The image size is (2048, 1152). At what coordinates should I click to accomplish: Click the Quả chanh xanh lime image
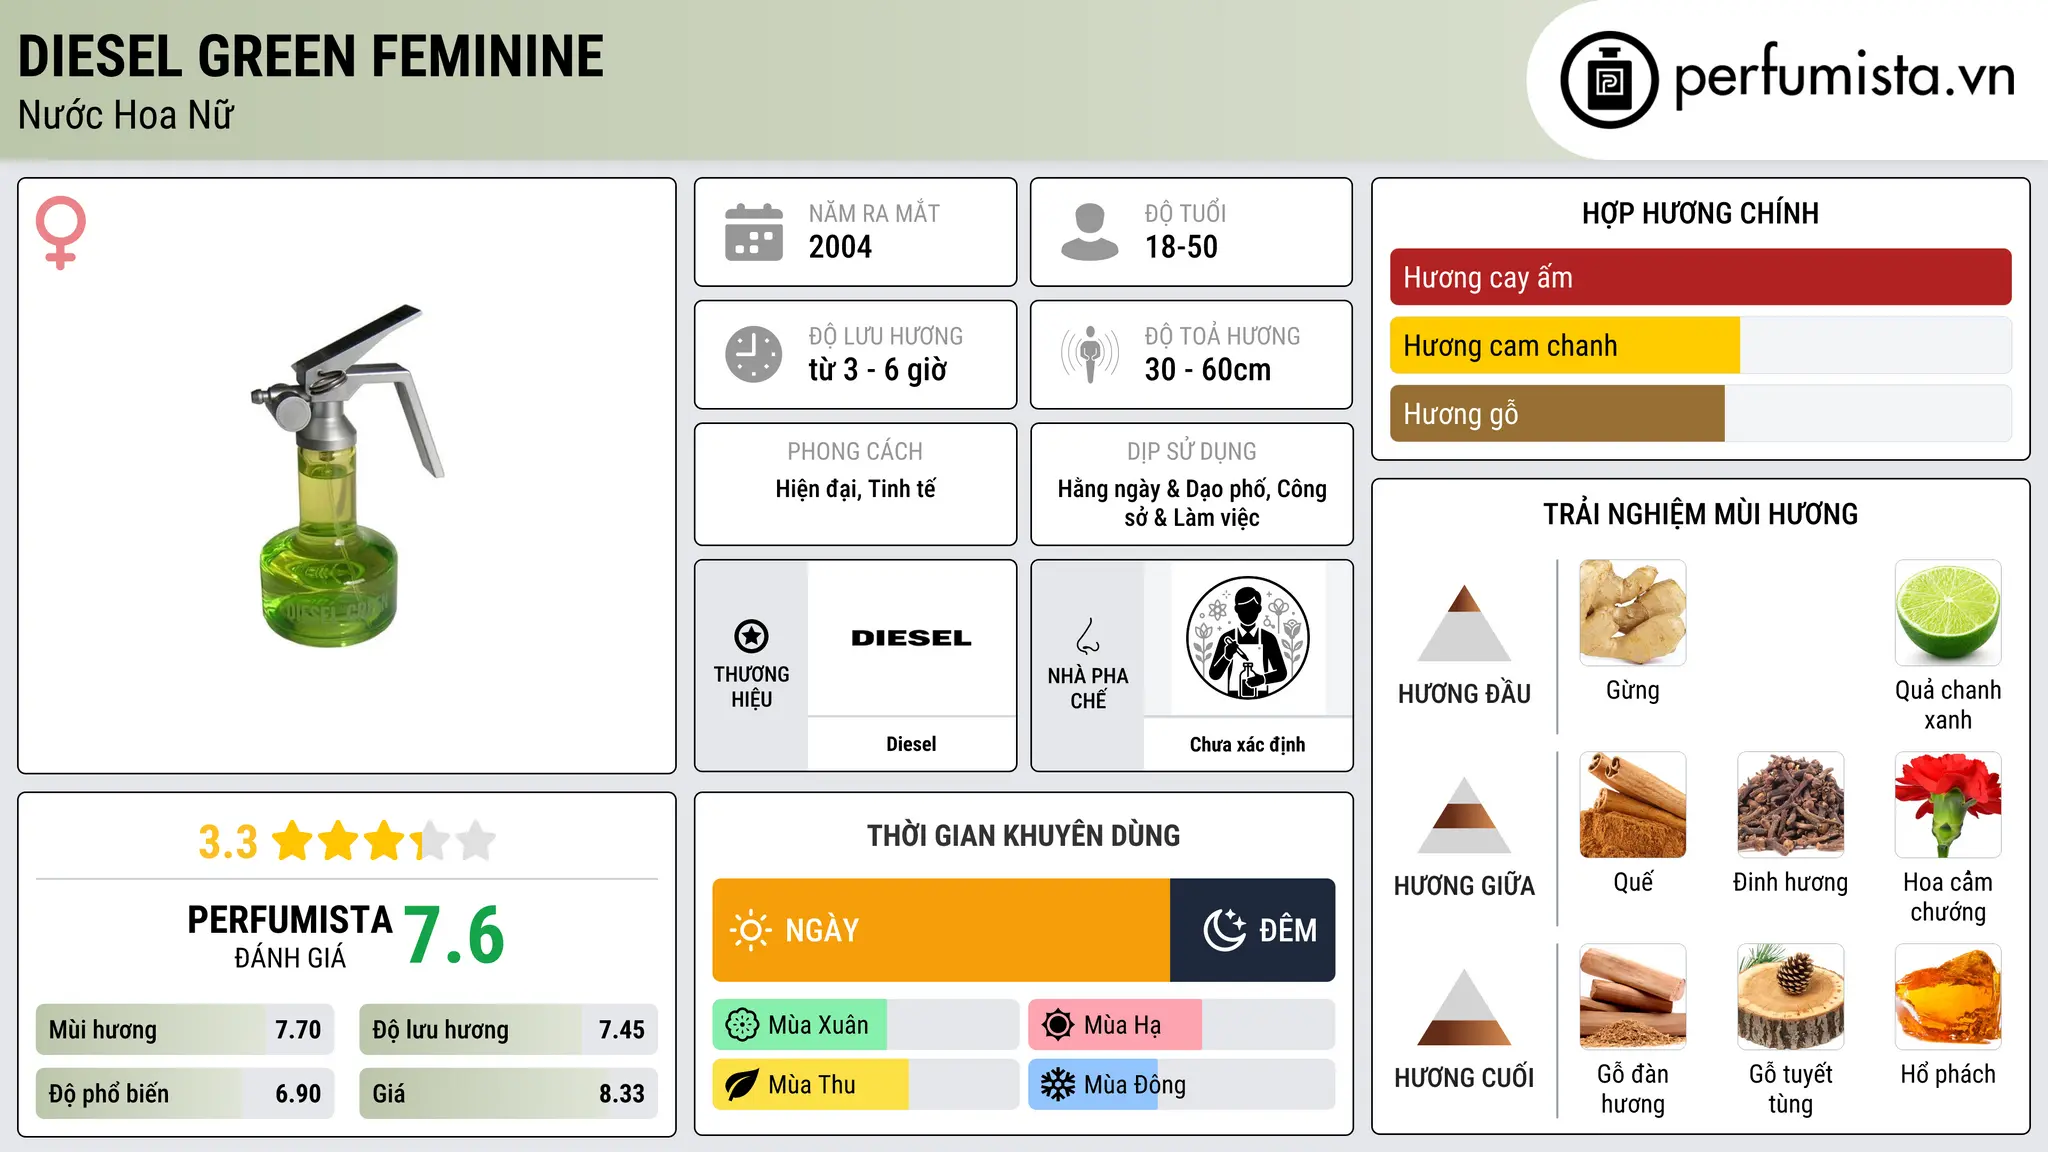tap(1948, 613)
